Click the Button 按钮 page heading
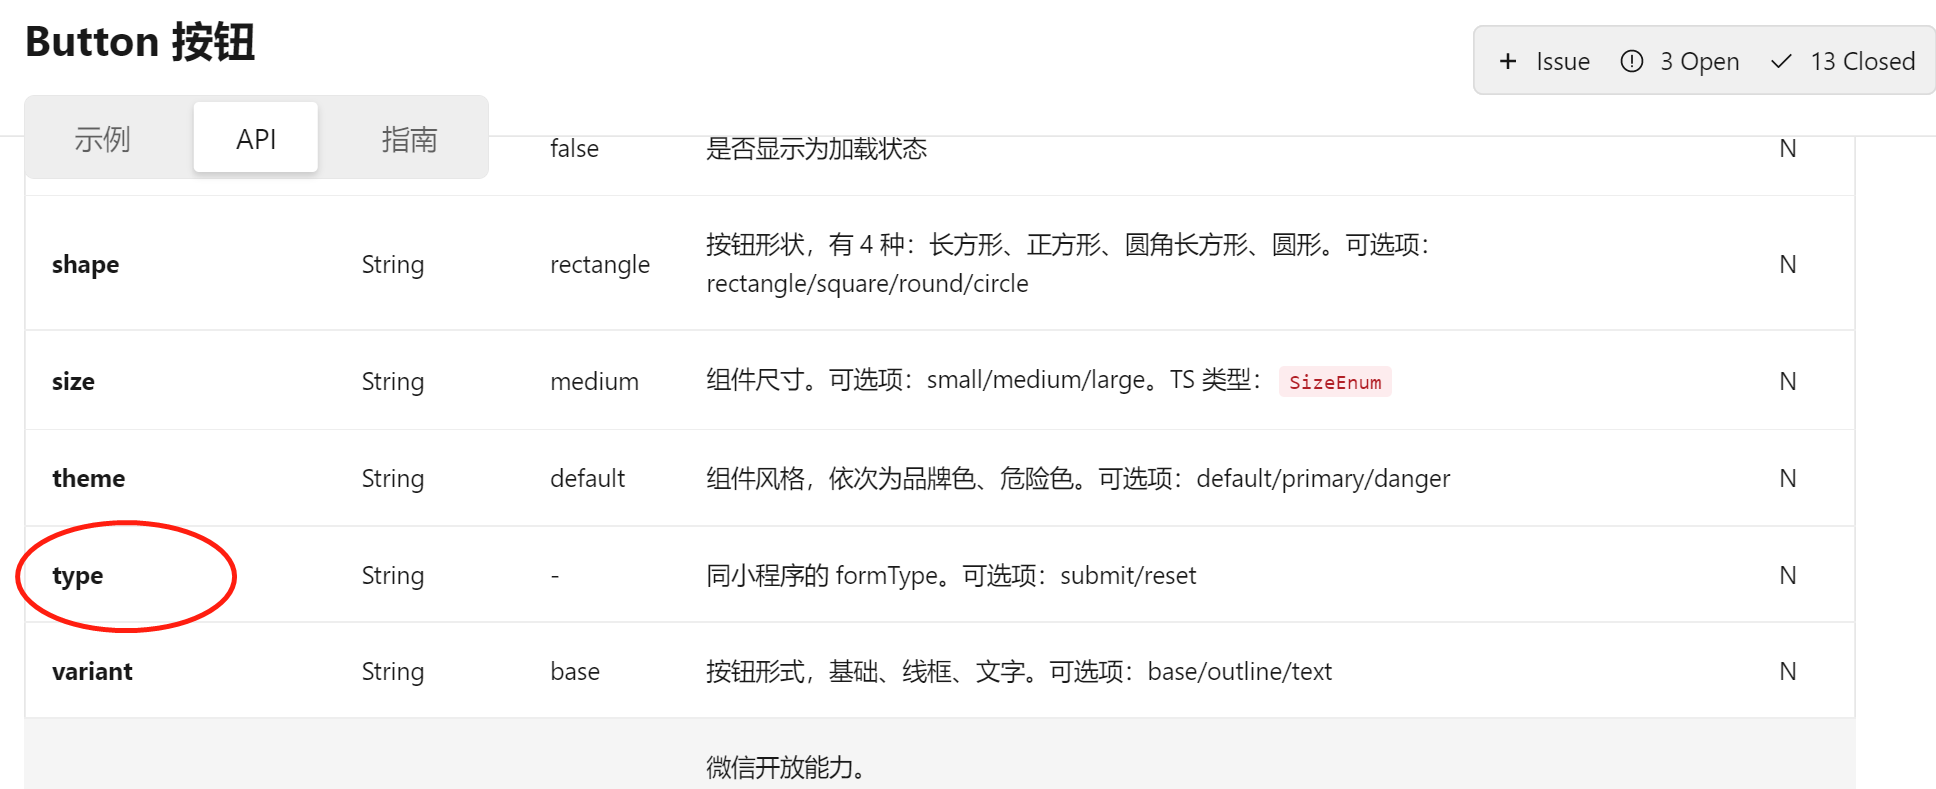The image size is (1936, 789). (140, 42)
